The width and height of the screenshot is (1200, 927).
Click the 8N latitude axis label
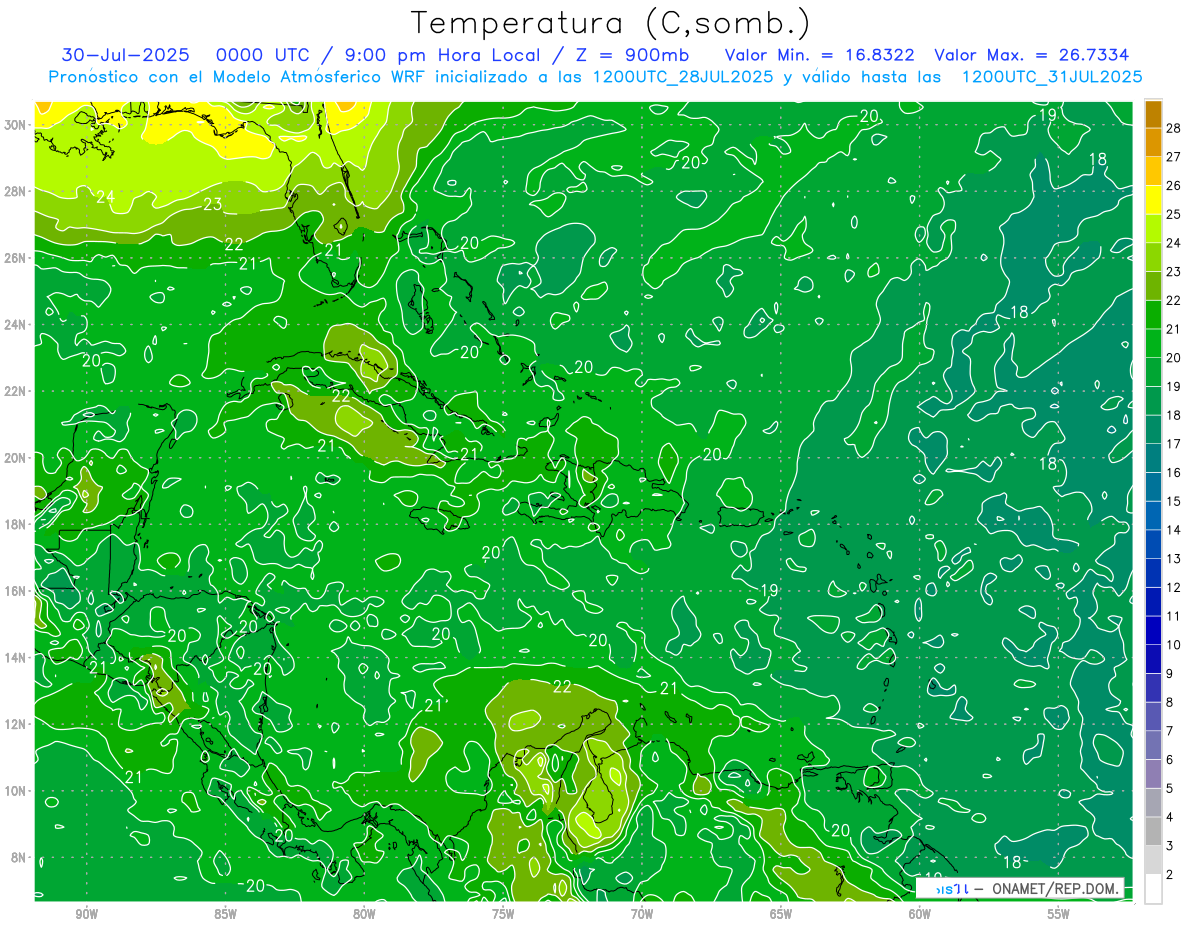tap(20, 857)
